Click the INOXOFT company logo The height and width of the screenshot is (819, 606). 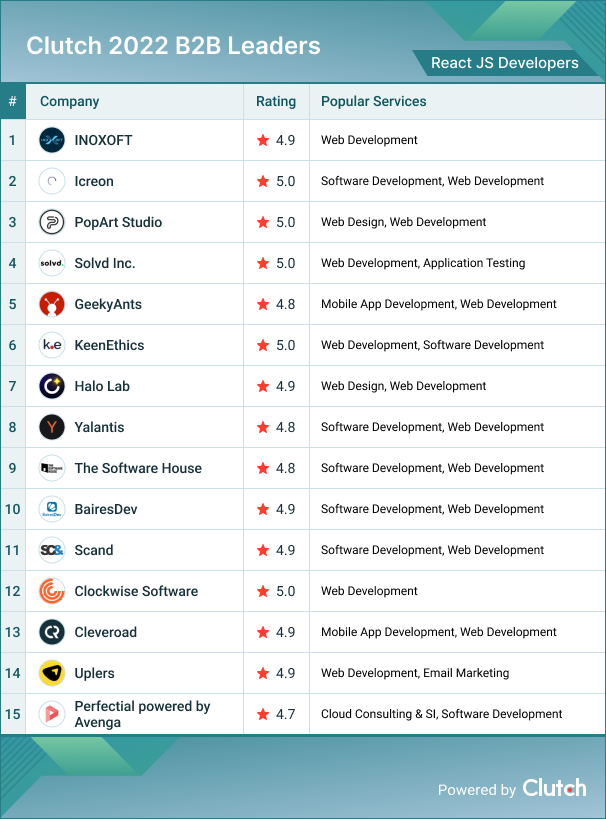[52, 140]
